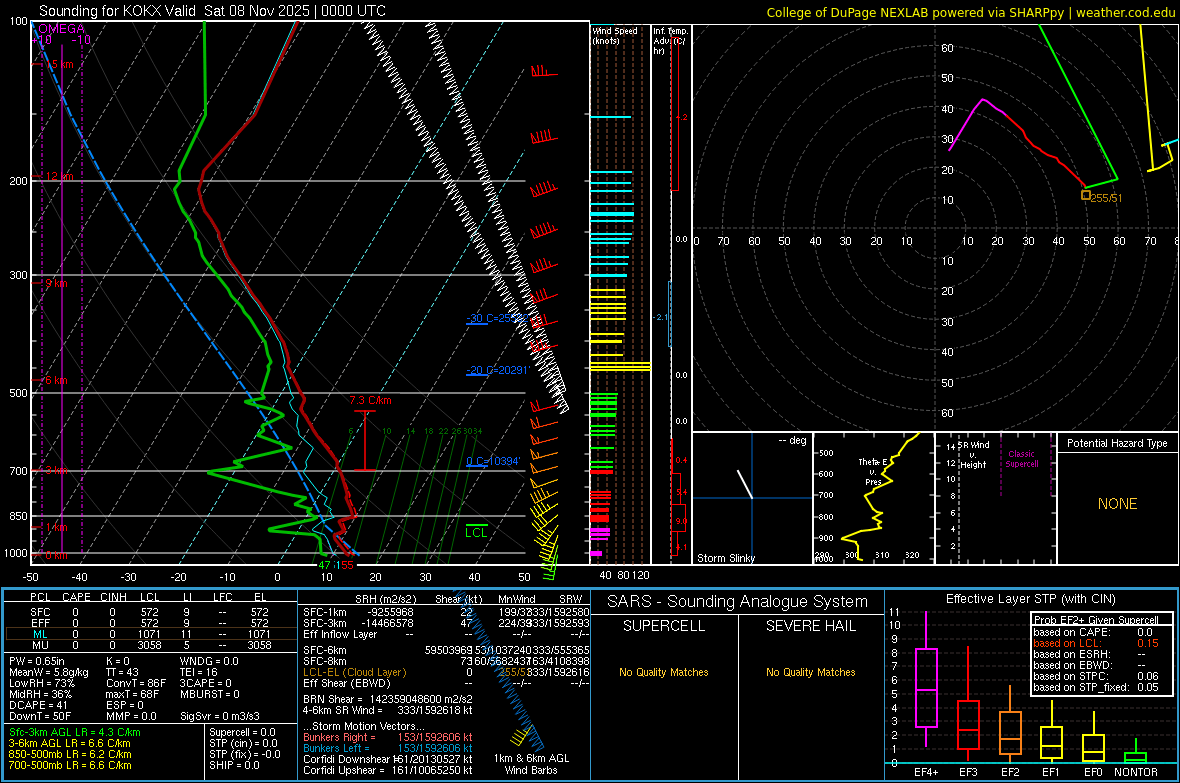Click the 'SHIP = 0.0' index value
This screenshot has height=783, width=1180.
click(234, 765)
